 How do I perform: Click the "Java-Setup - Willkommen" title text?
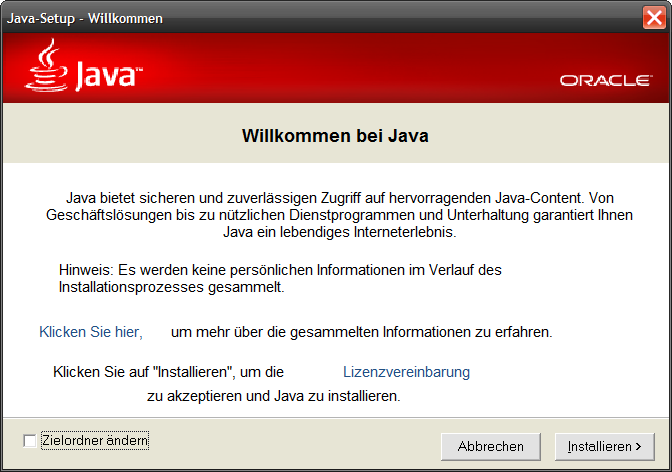coord(85,18)
